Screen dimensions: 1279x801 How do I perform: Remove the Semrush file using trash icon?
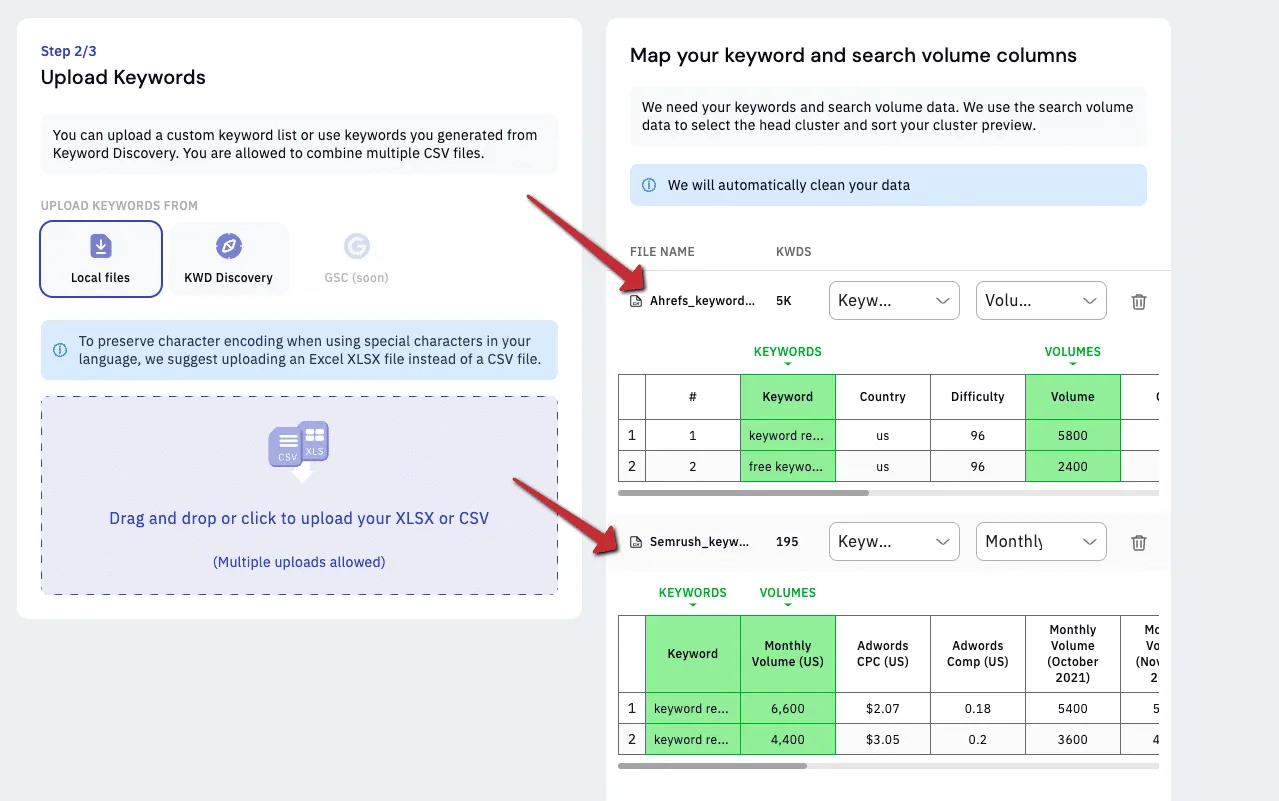(1138, 542)
